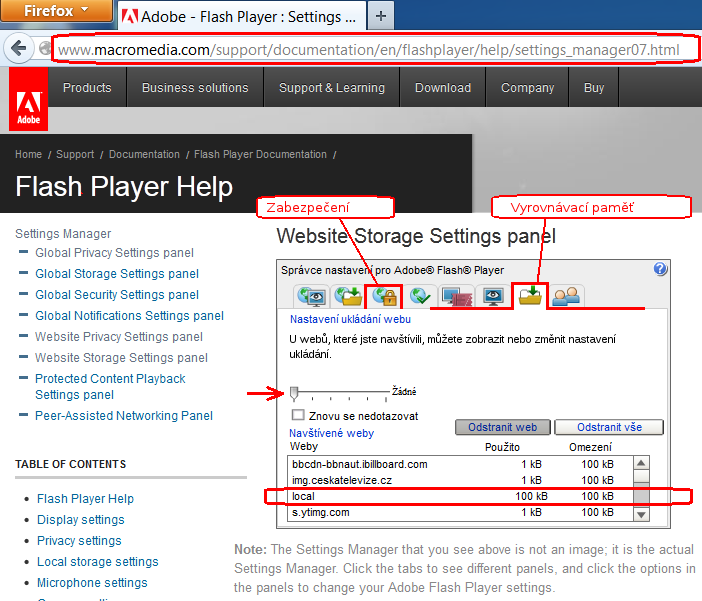Open Global Security Settings panel link

pos(117,295)
